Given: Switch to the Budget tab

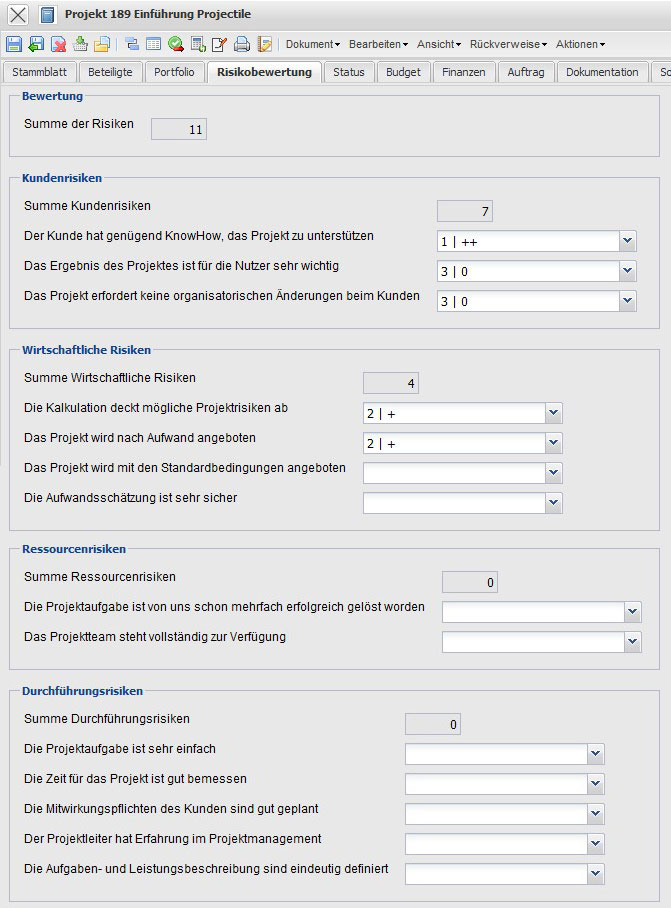Looking at the screenshot, I should tap(403, 72).
